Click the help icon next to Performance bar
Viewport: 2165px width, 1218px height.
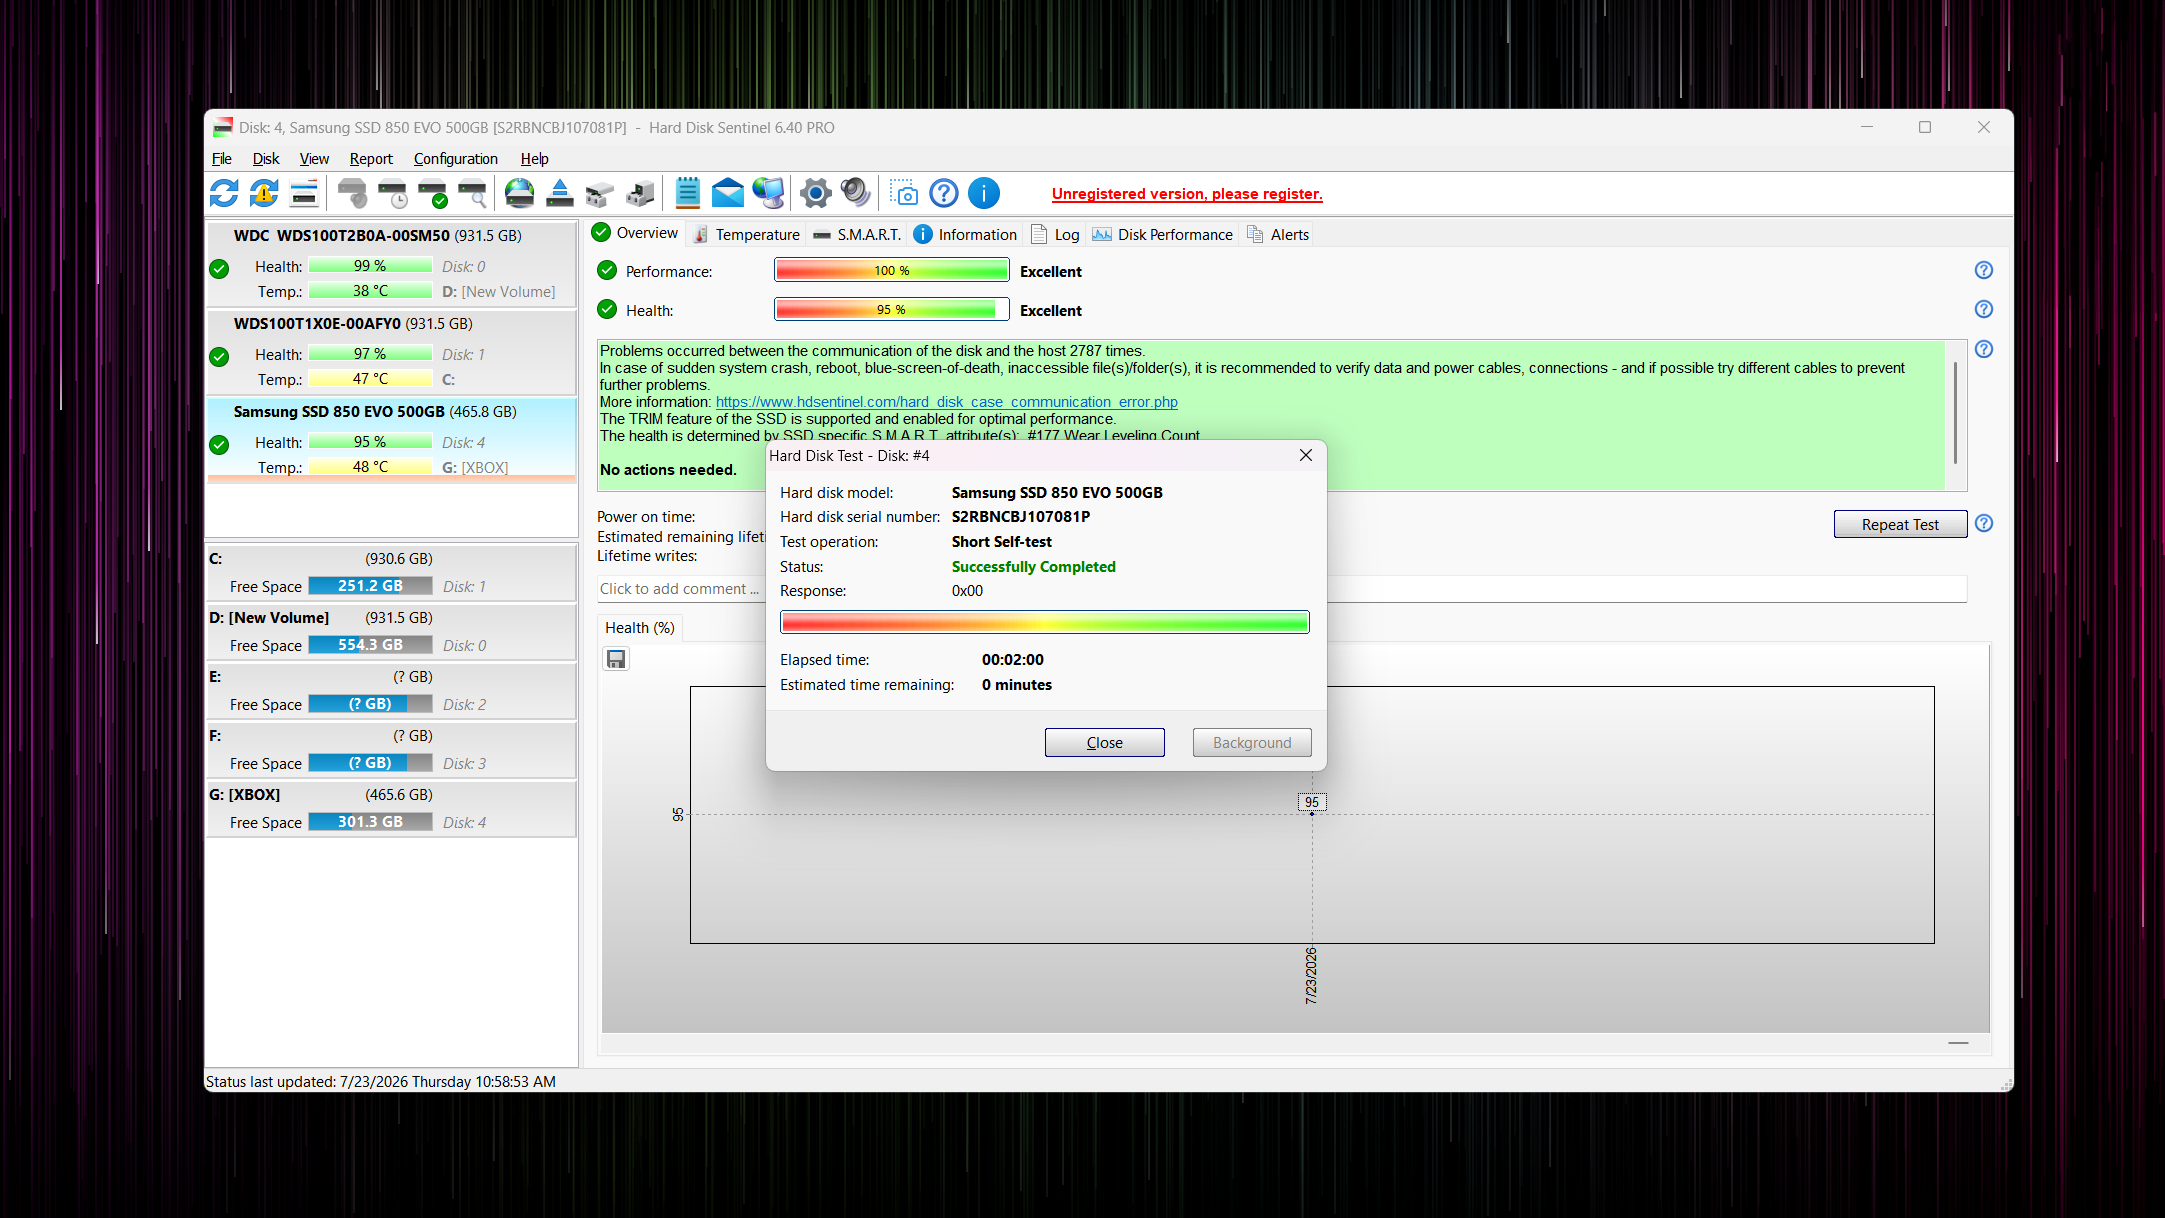click(x=1984, y=270)
